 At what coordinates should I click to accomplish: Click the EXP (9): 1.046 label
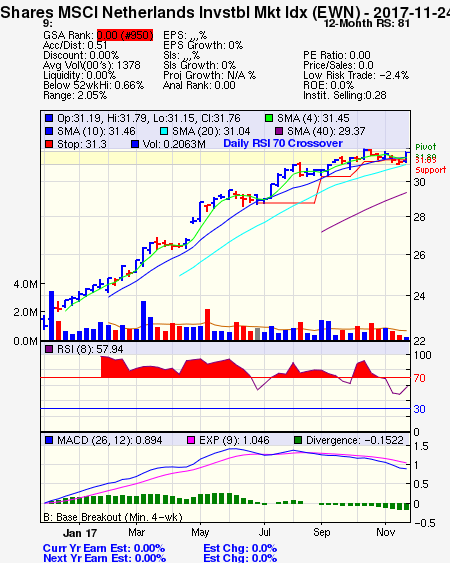(234, 440)
